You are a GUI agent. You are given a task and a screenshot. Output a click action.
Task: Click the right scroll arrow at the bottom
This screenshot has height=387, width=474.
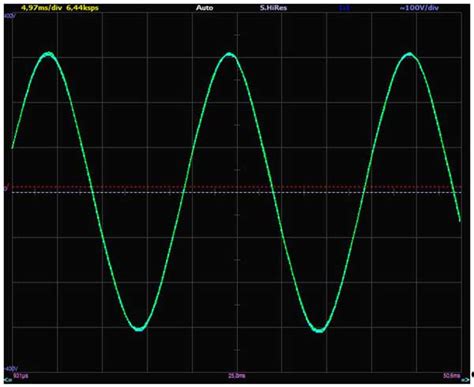[x=465, y=380]
